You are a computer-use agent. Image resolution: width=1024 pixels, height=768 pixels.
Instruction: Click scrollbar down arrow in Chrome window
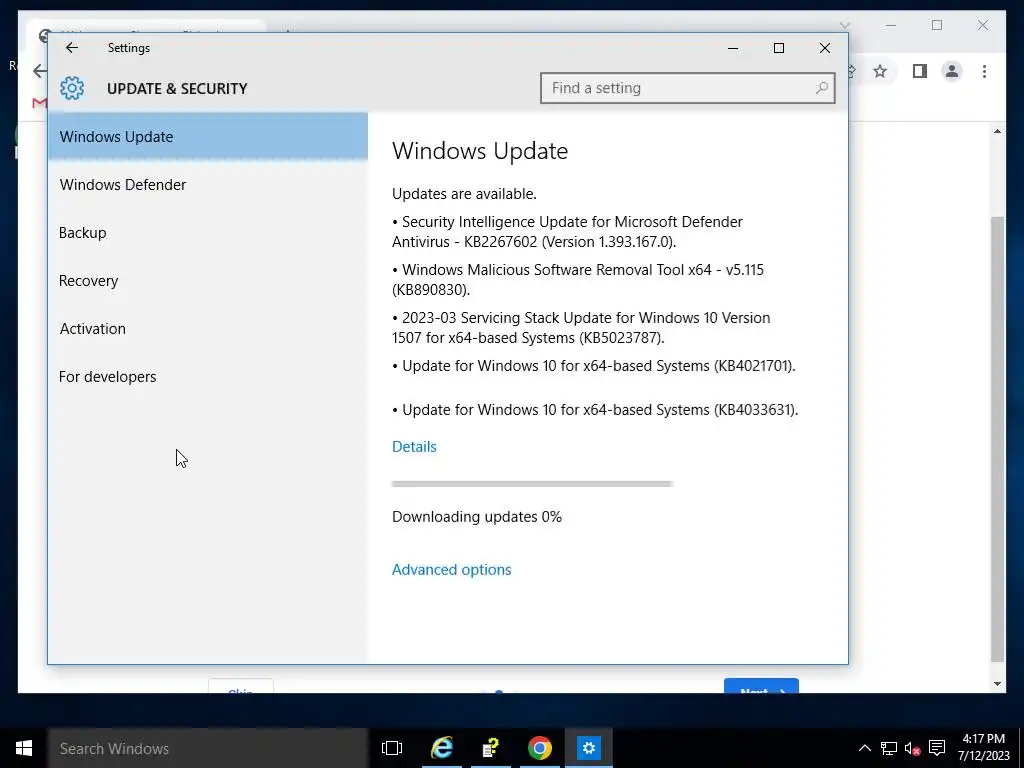coord(997,684)
